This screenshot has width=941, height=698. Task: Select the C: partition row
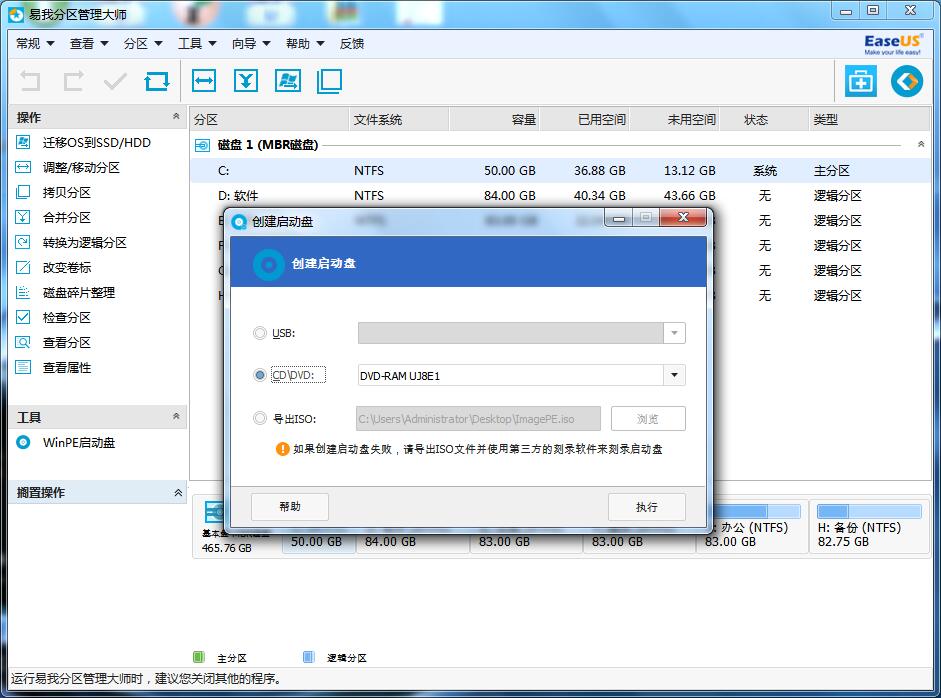pos(561,170)
